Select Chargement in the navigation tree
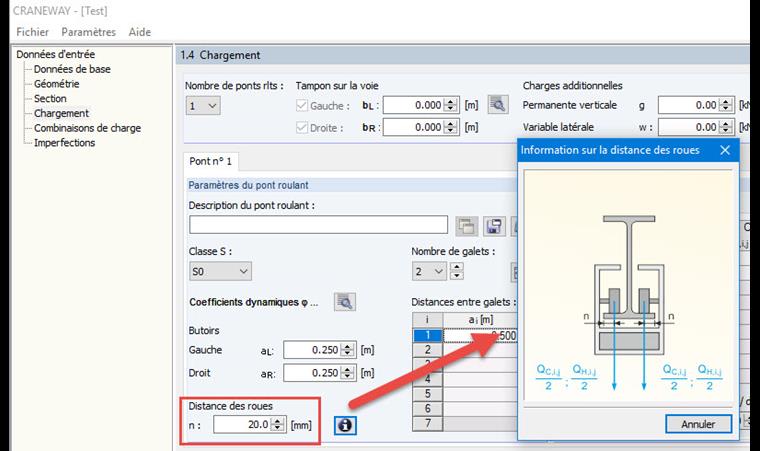Screen dimensions: 760x451 pos(62,113)
